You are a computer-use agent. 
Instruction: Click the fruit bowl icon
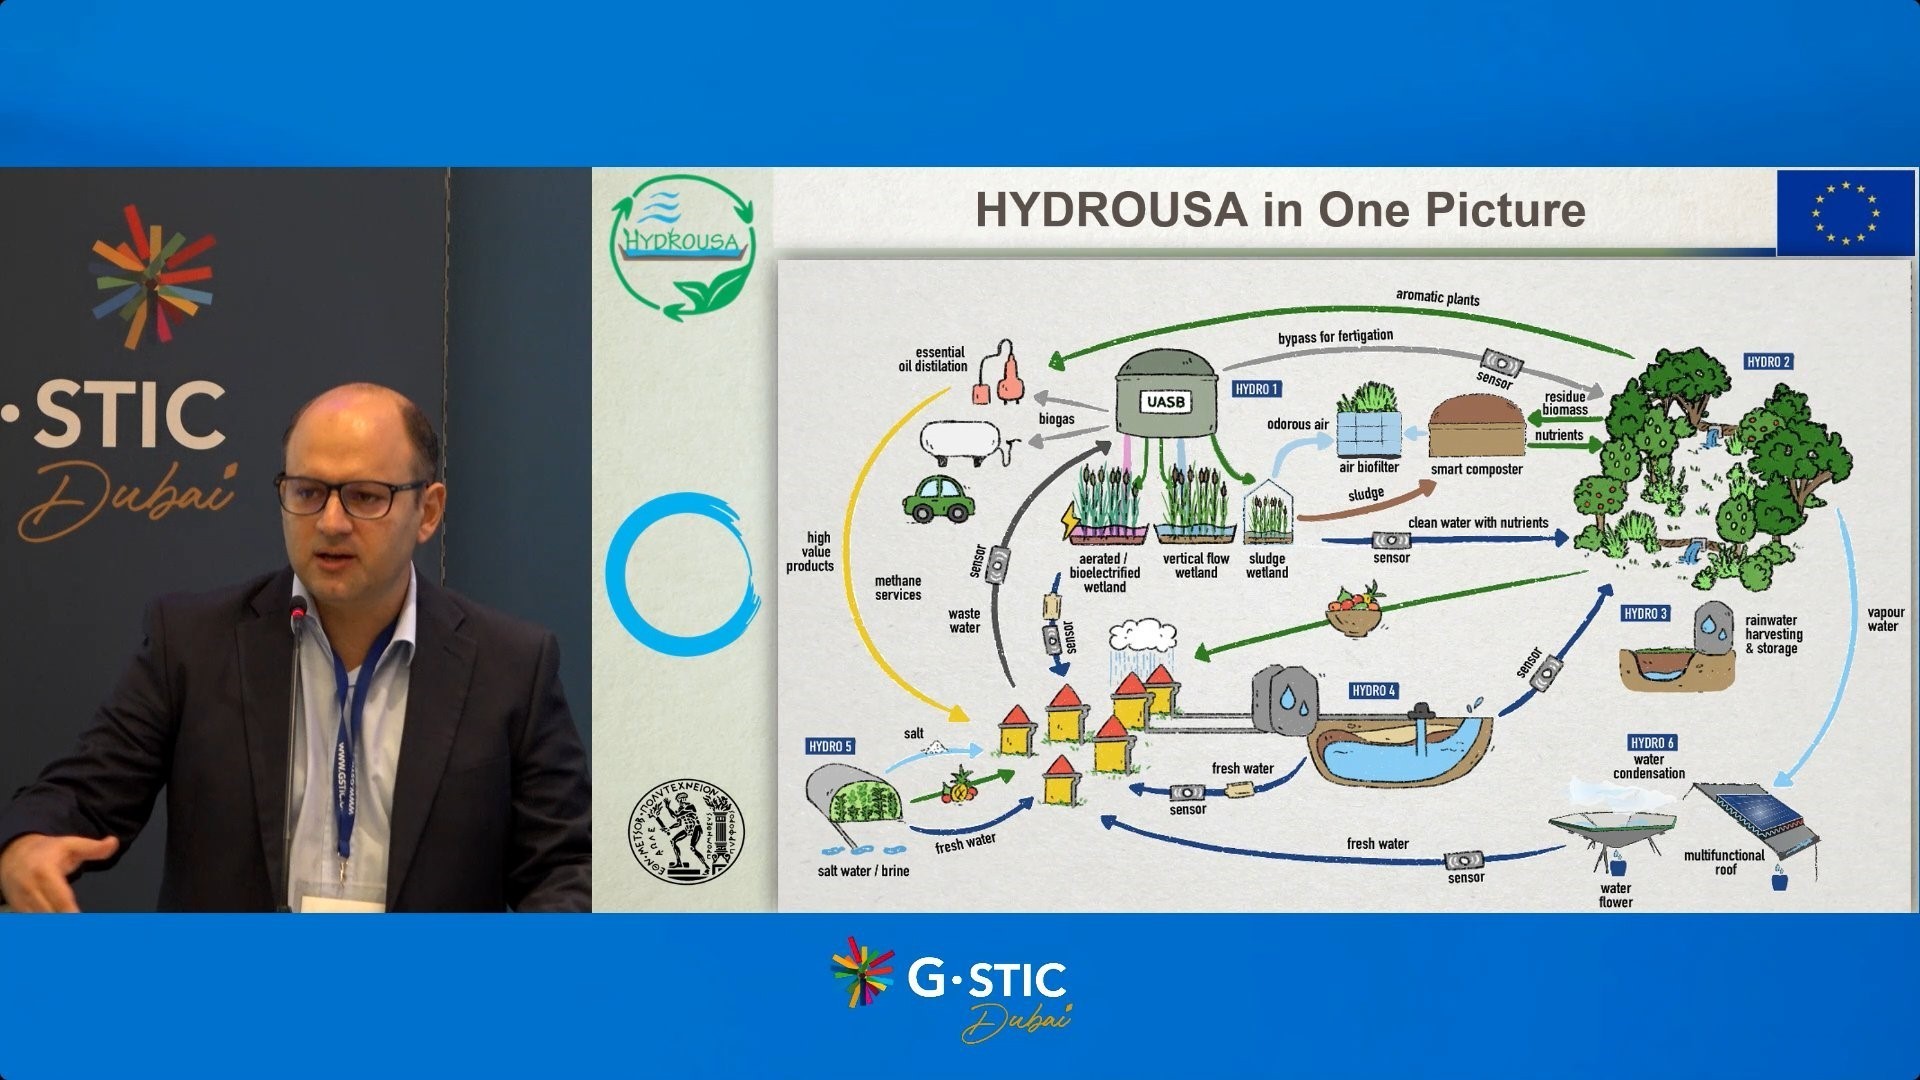tap(1354, 612)
